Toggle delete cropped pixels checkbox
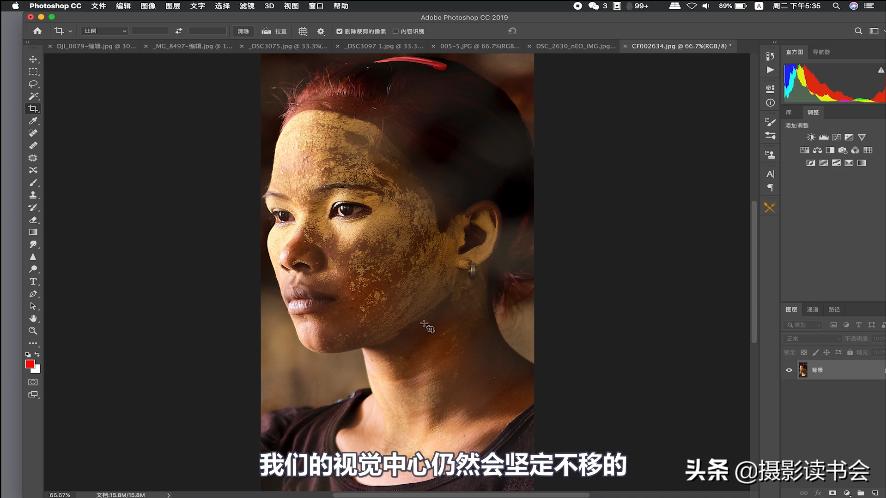This screenshot has height=498, width=886. (x=339, y=32)
